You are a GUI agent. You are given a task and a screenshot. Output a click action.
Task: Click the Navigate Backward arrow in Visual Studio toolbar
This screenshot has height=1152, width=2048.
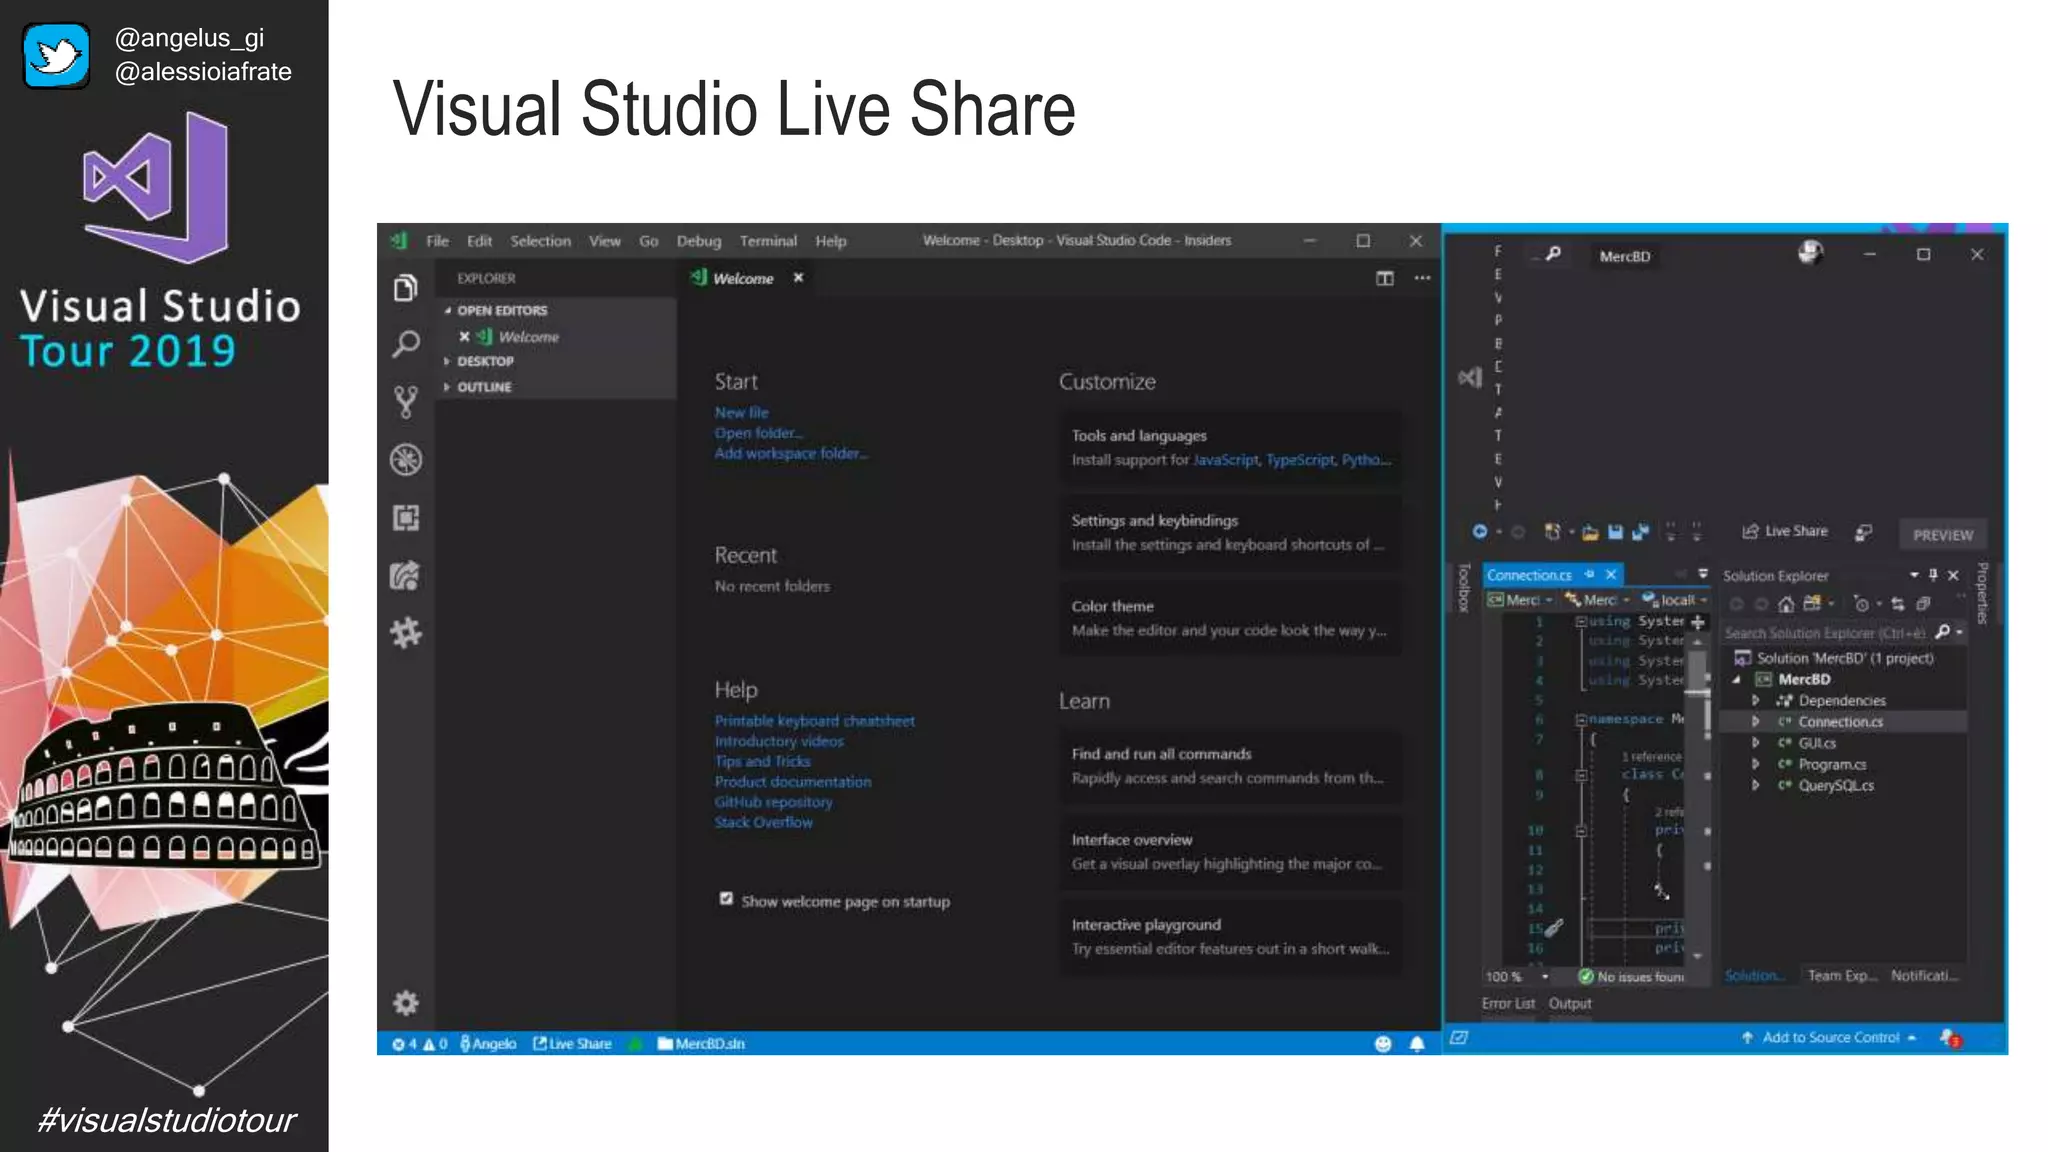pyautogui.click(x=1480, y=532)
